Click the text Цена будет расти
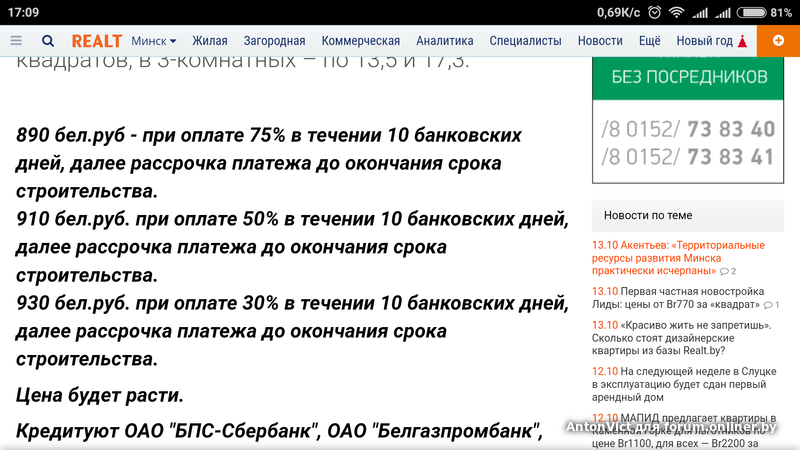The image size is (800, 450). click(99, 395)
